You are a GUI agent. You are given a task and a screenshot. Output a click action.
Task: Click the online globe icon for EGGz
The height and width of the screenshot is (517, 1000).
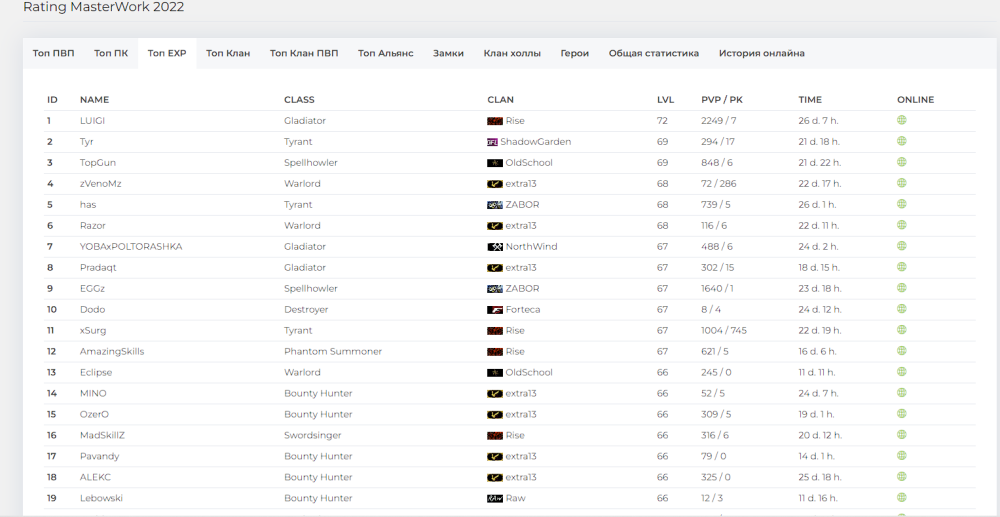pos(902,288)
